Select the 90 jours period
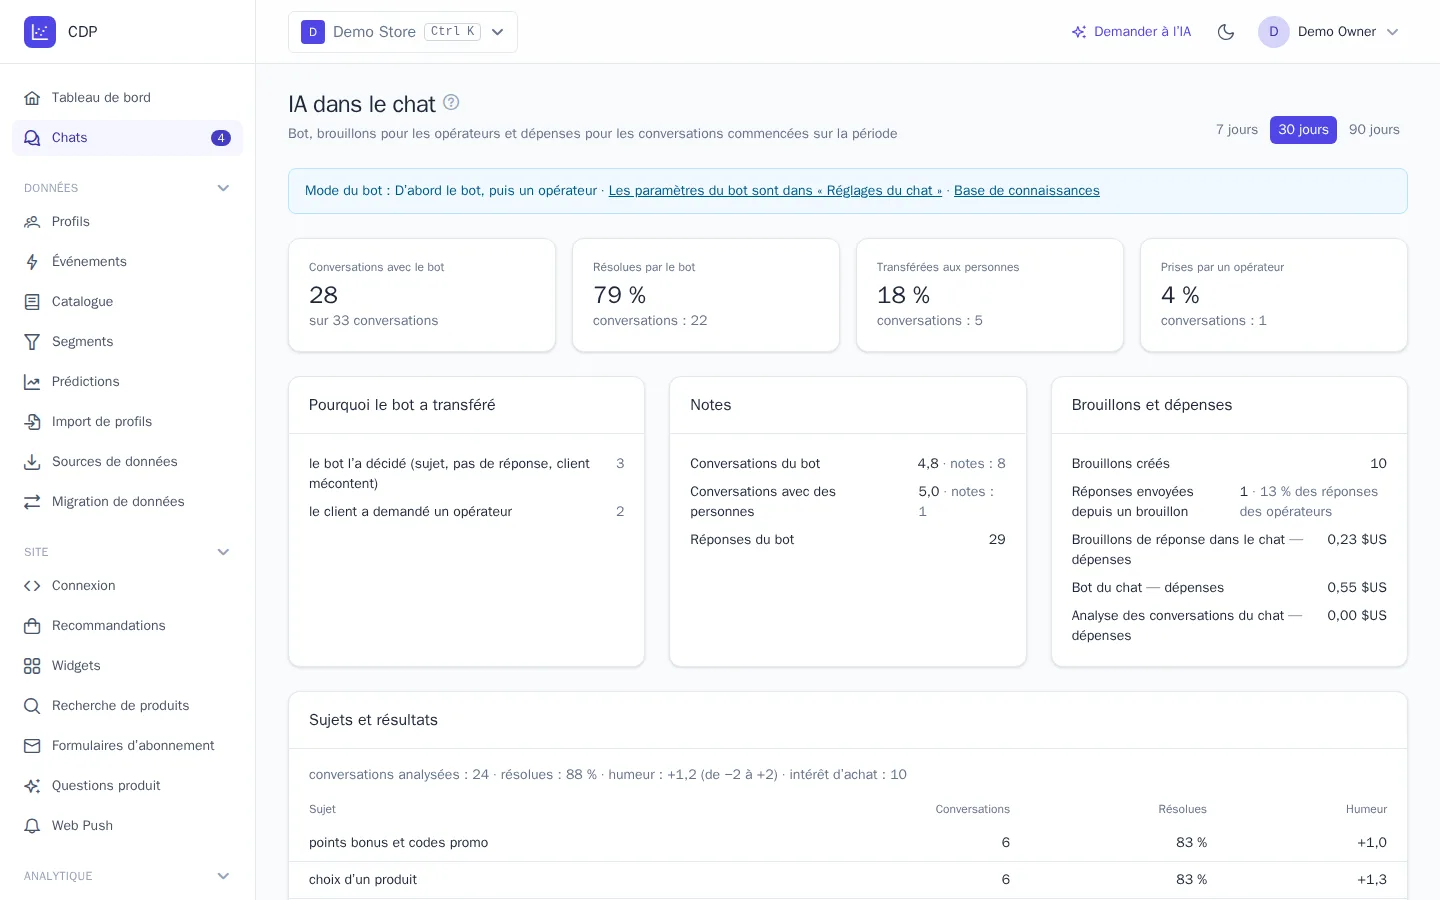Viewport: 1440px width, 900px height. pos(1374,130)
